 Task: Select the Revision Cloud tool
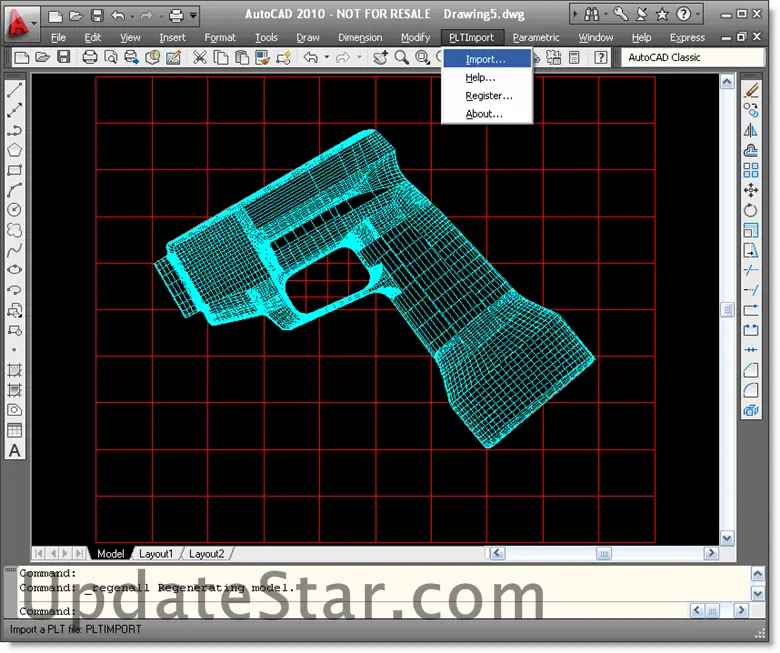(x=14, y=230)
